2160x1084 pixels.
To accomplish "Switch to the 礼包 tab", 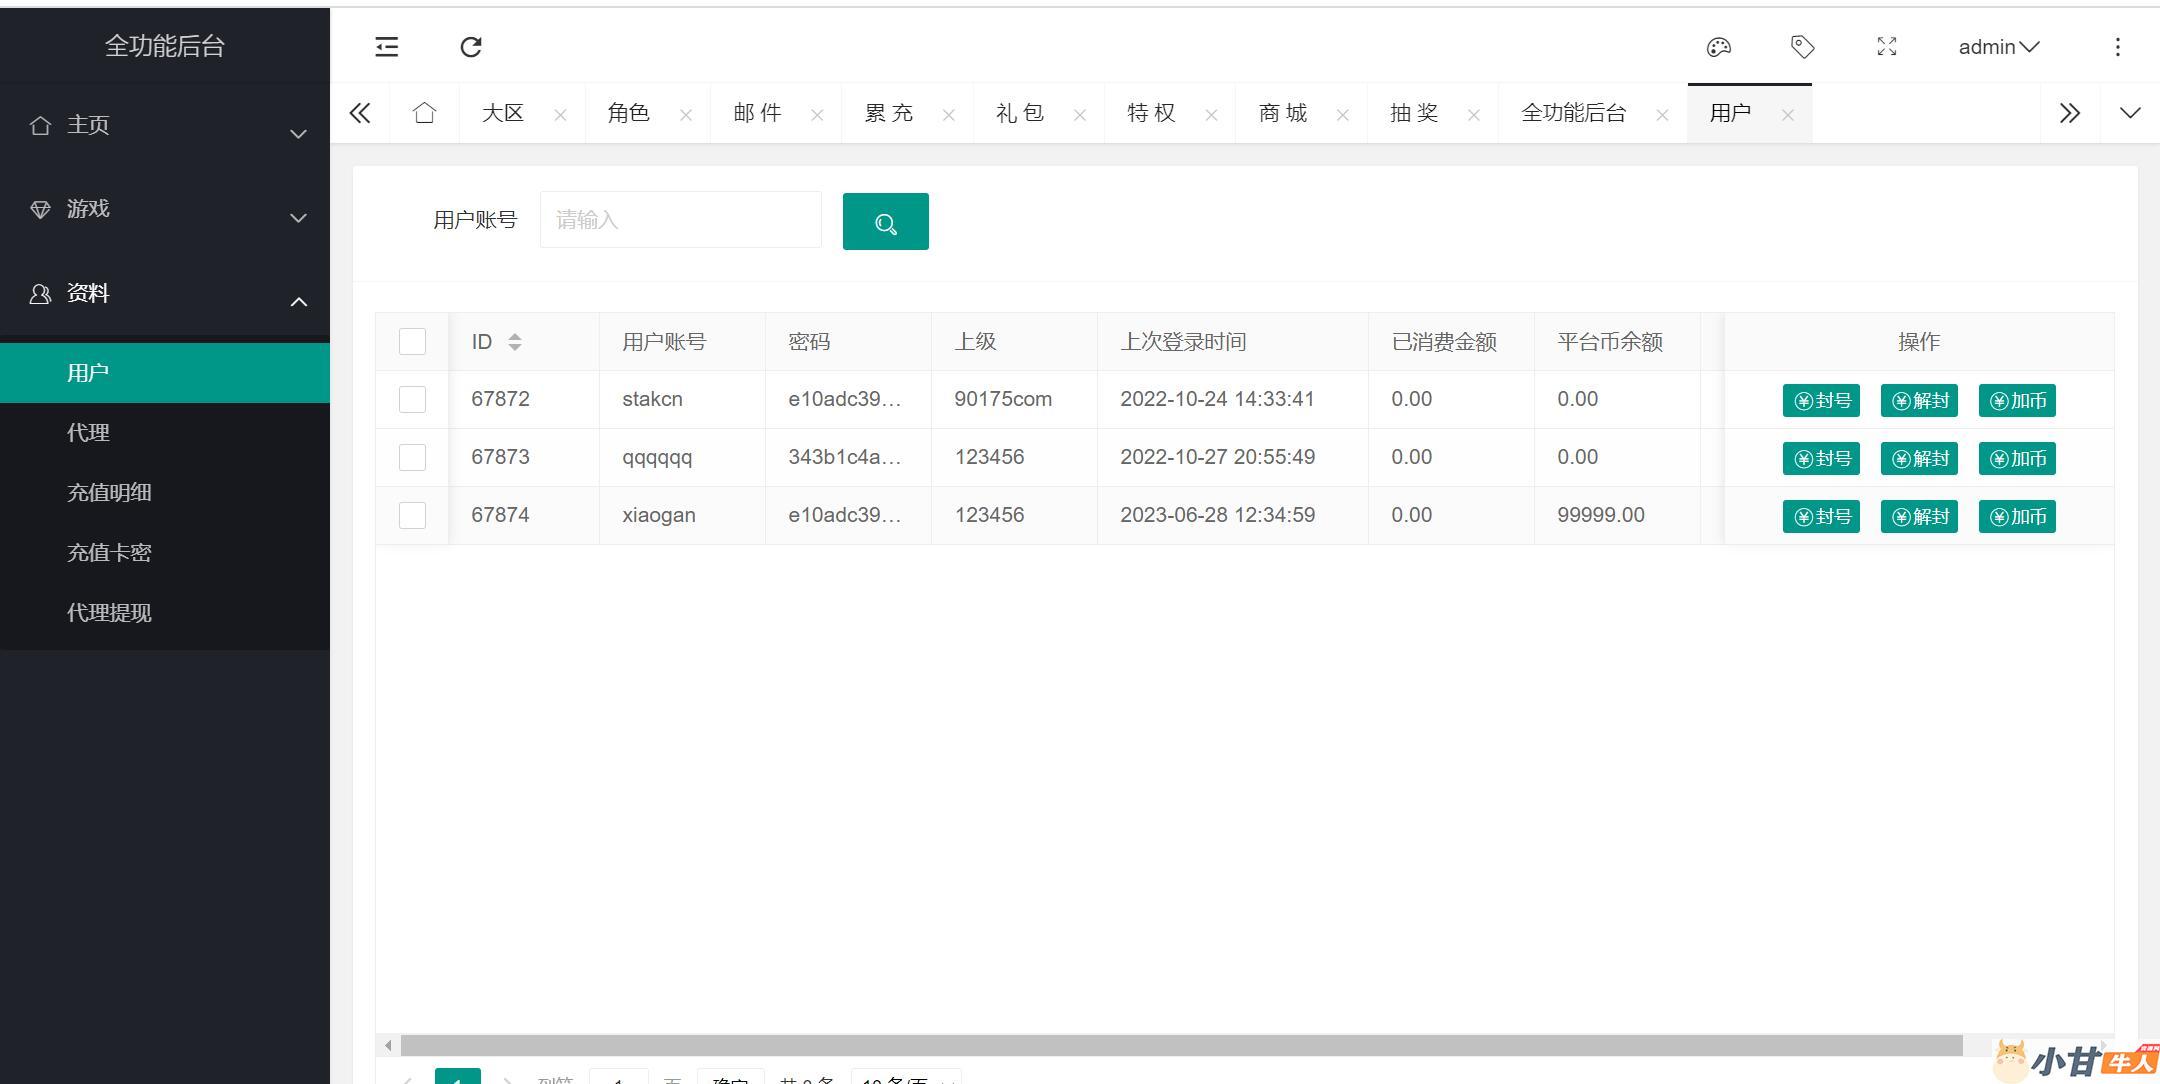I will 1020,113.
